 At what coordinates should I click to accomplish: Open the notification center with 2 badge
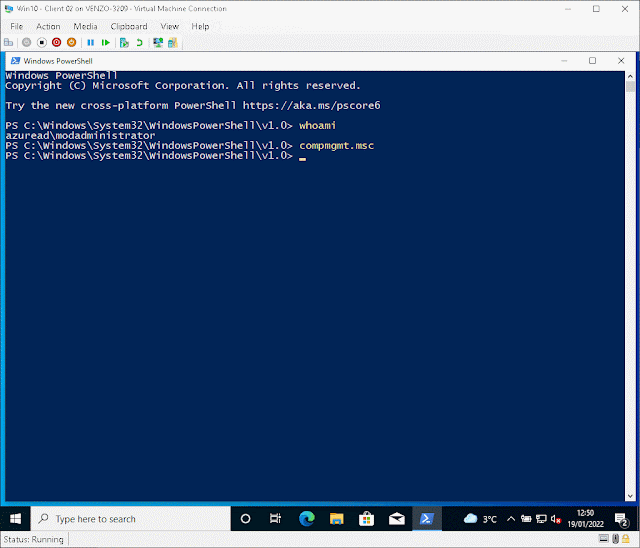click(x=621, y=519)
